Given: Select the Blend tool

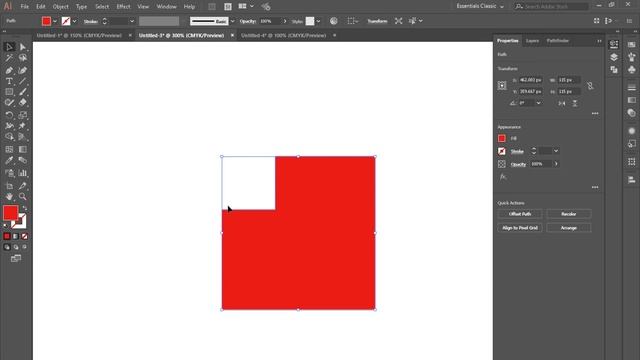Looking at the screenshot, I should click(x=23, y=160).
